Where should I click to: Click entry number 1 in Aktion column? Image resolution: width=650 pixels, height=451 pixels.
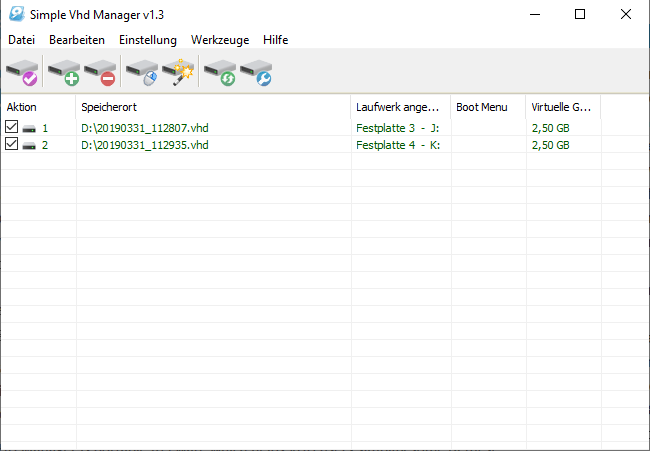[x=45, y=129]
